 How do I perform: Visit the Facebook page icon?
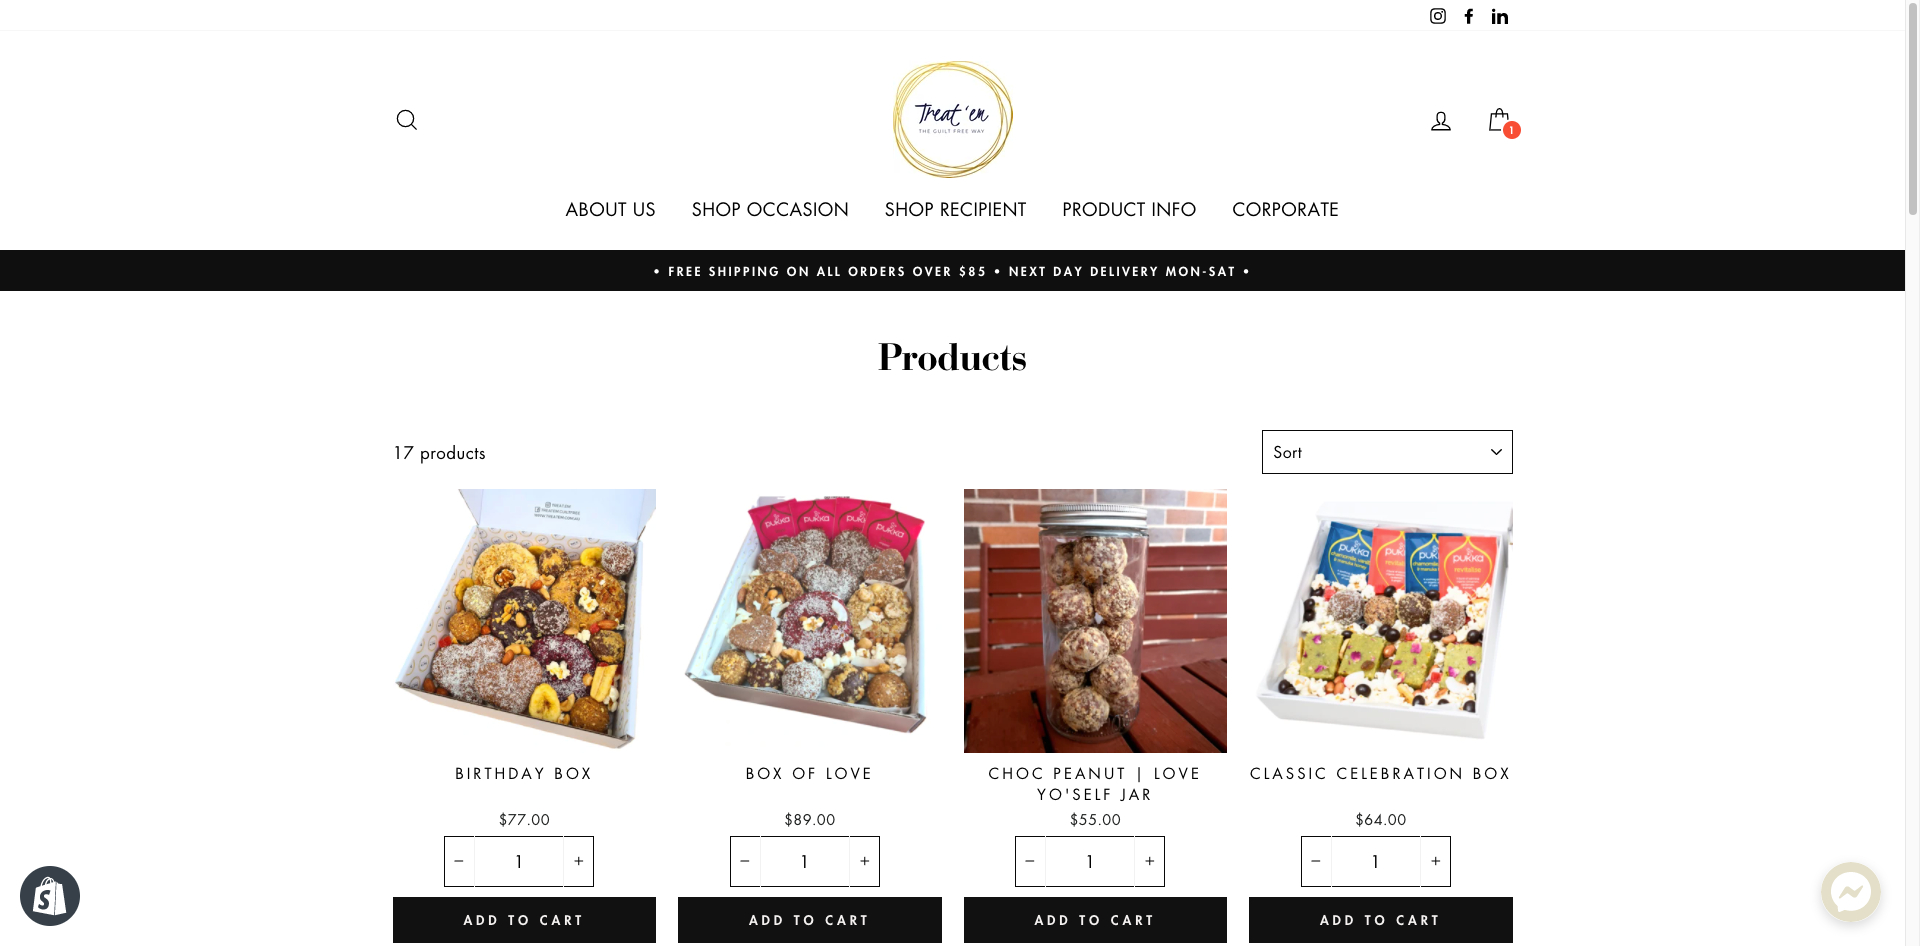point(1469,16)
